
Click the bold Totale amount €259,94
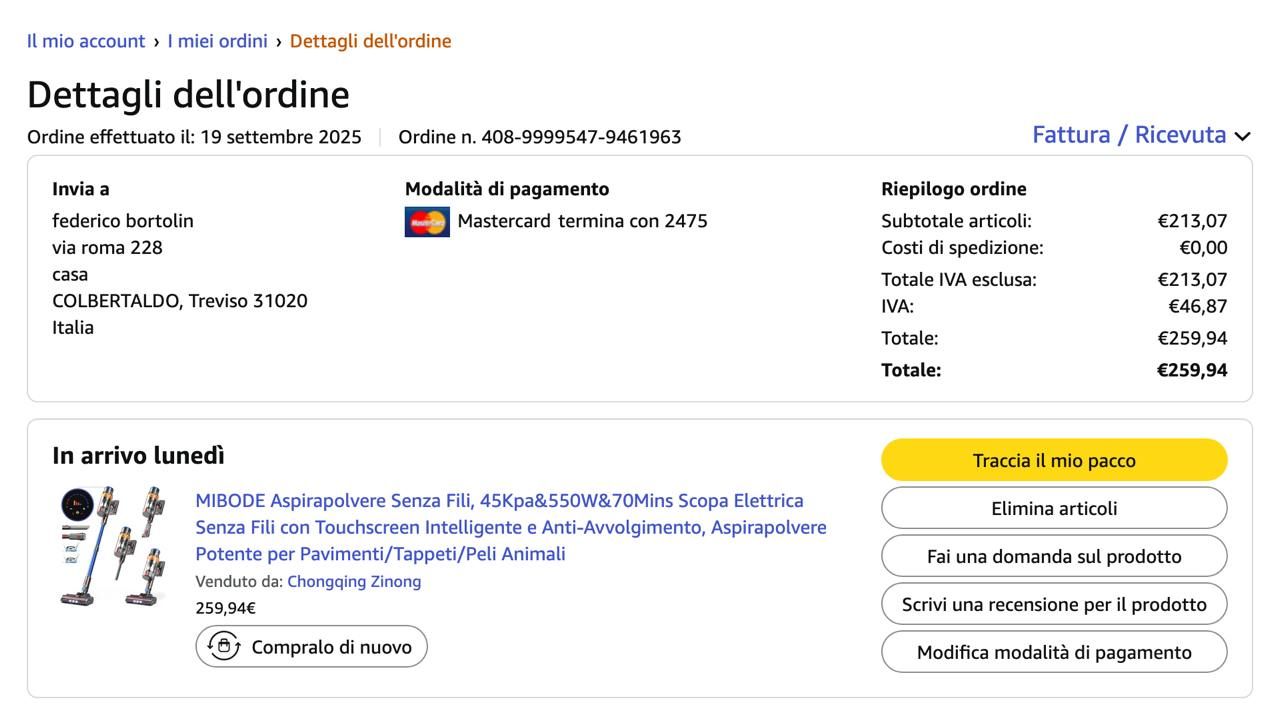pos(1191,370)
